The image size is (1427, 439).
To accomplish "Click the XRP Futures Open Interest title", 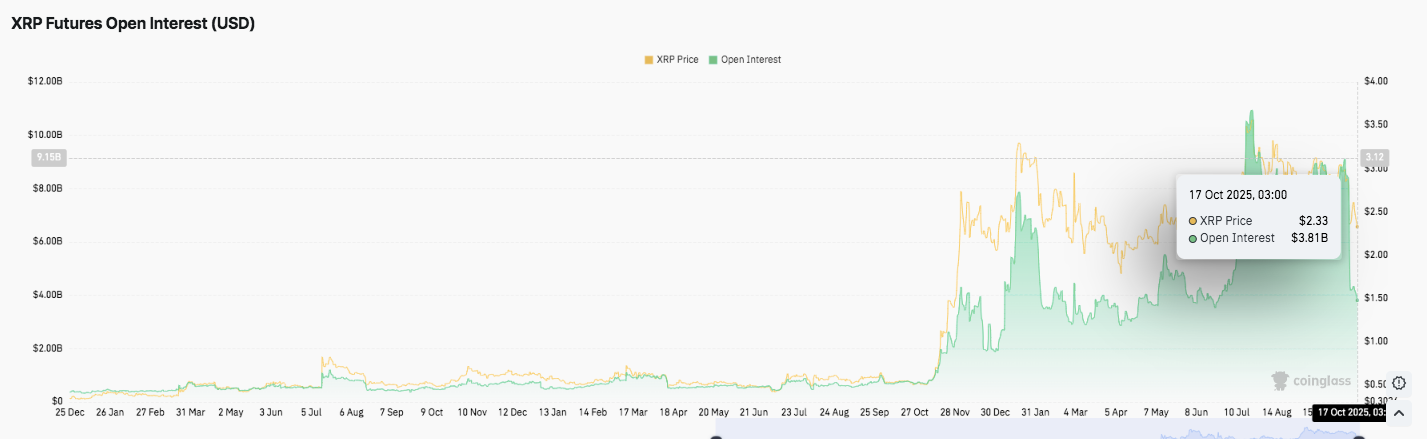I will click(x=133, y=24).
